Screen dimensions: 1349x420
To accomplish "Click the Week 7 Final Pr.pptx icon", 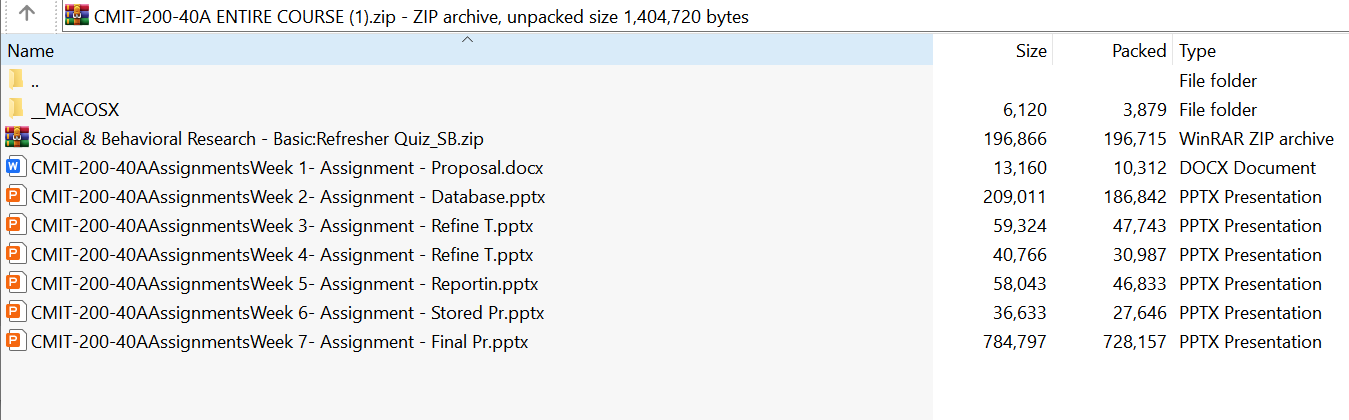I will coord(16,341).
